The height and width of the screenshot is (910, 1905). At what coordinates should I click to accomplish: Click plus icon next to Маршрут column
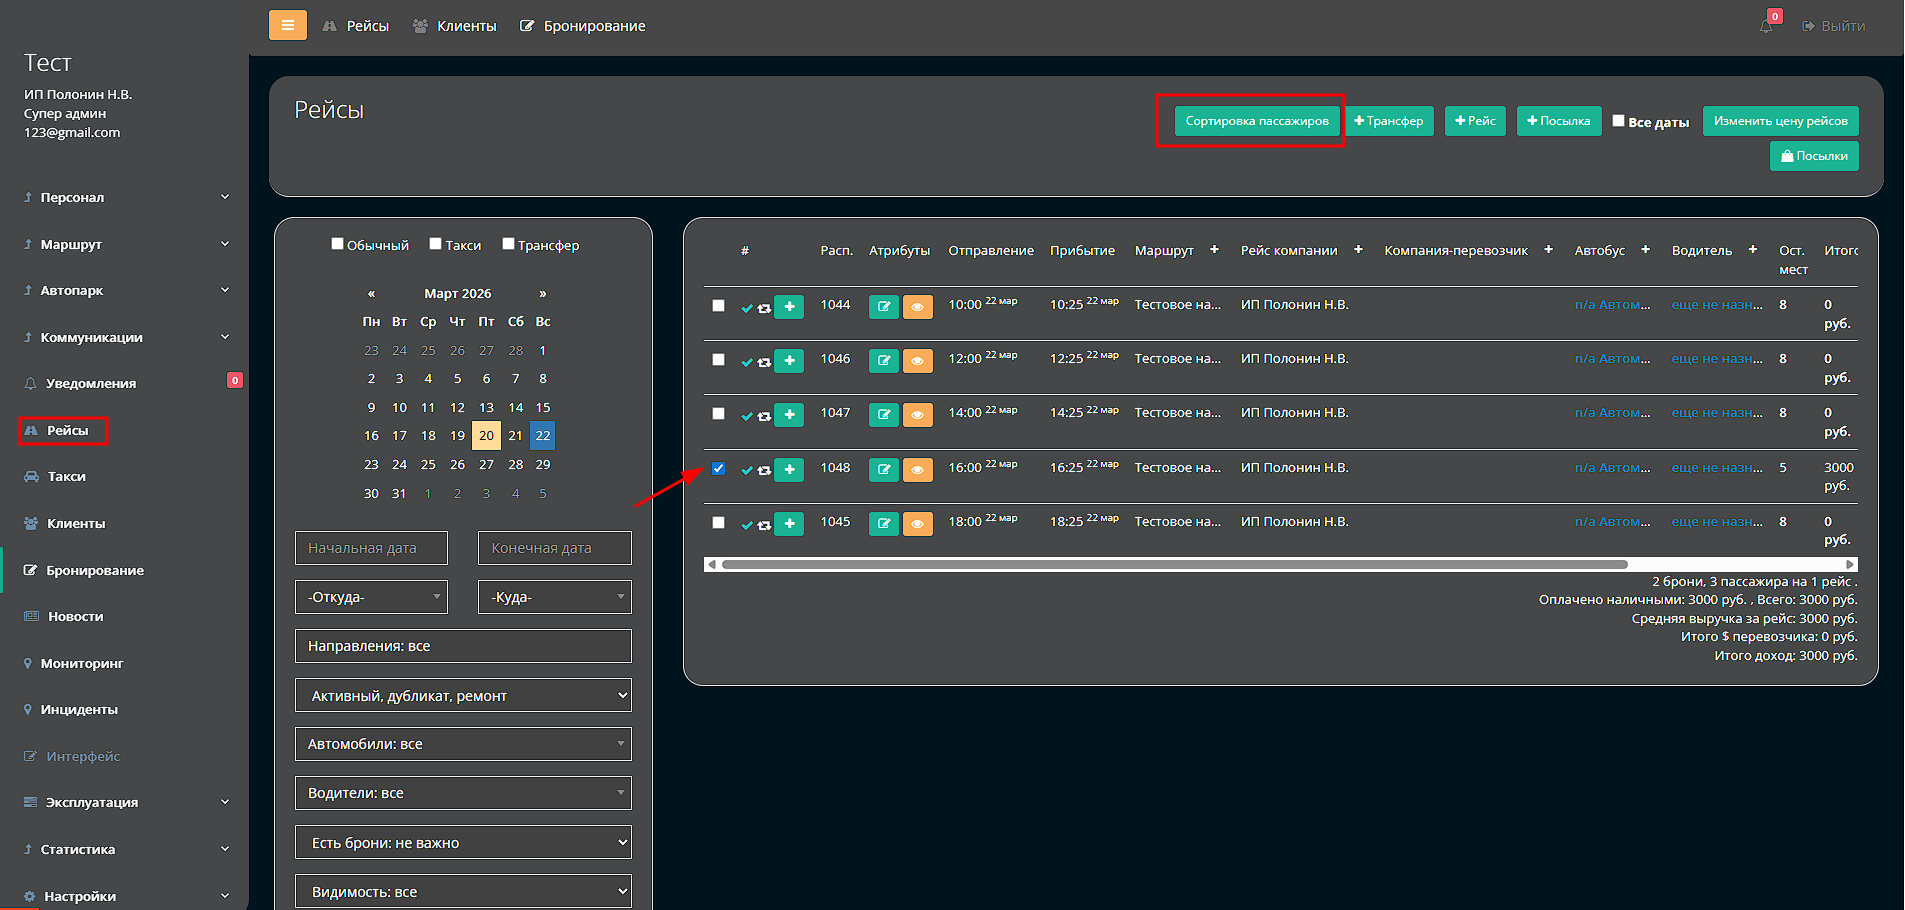coord(1214,250)
